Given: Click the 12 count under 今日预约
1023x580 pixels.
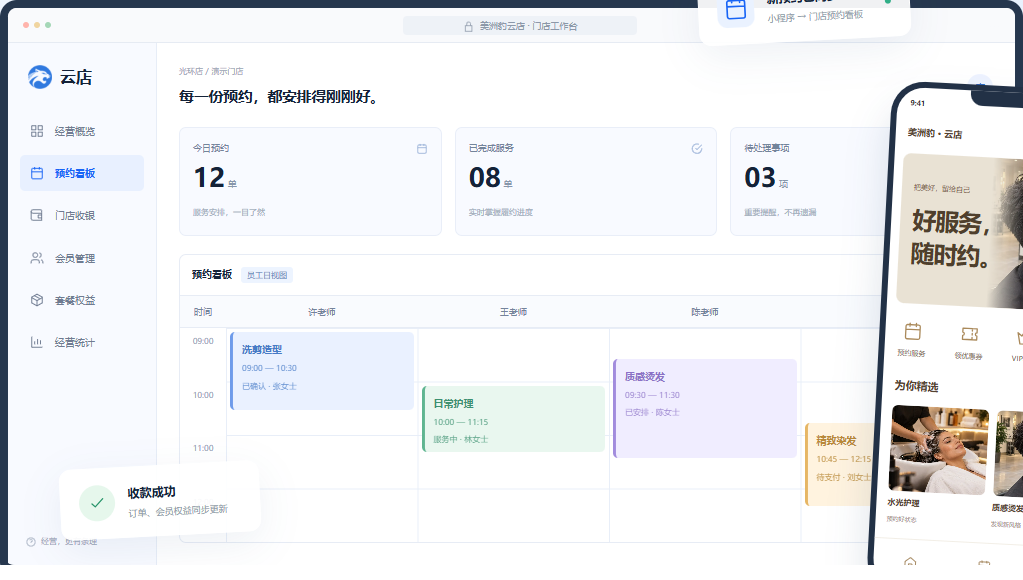Looking at the screenshot, I should point(209,177).
